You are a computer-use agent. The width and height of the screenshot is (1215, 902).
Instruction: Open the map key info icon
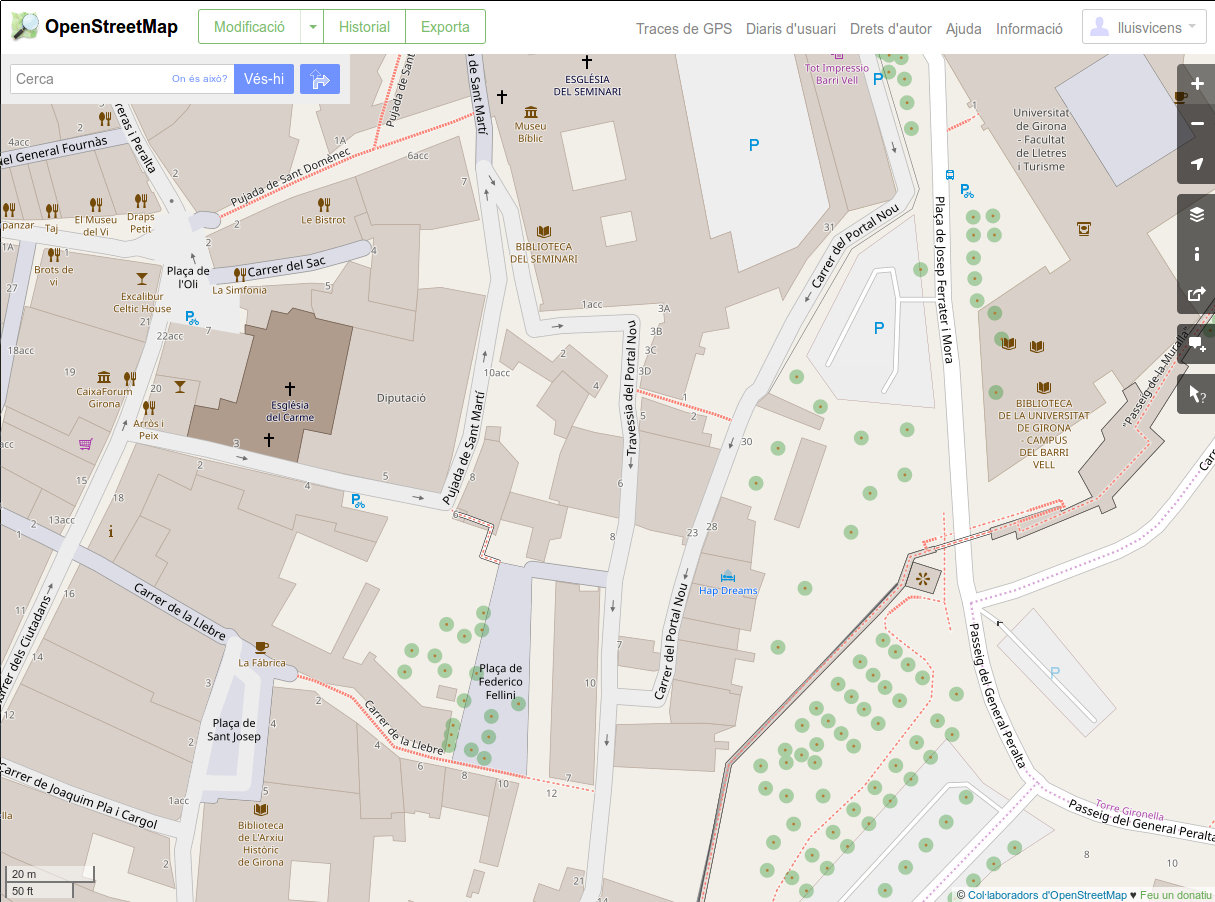[x=1197, y=254]
